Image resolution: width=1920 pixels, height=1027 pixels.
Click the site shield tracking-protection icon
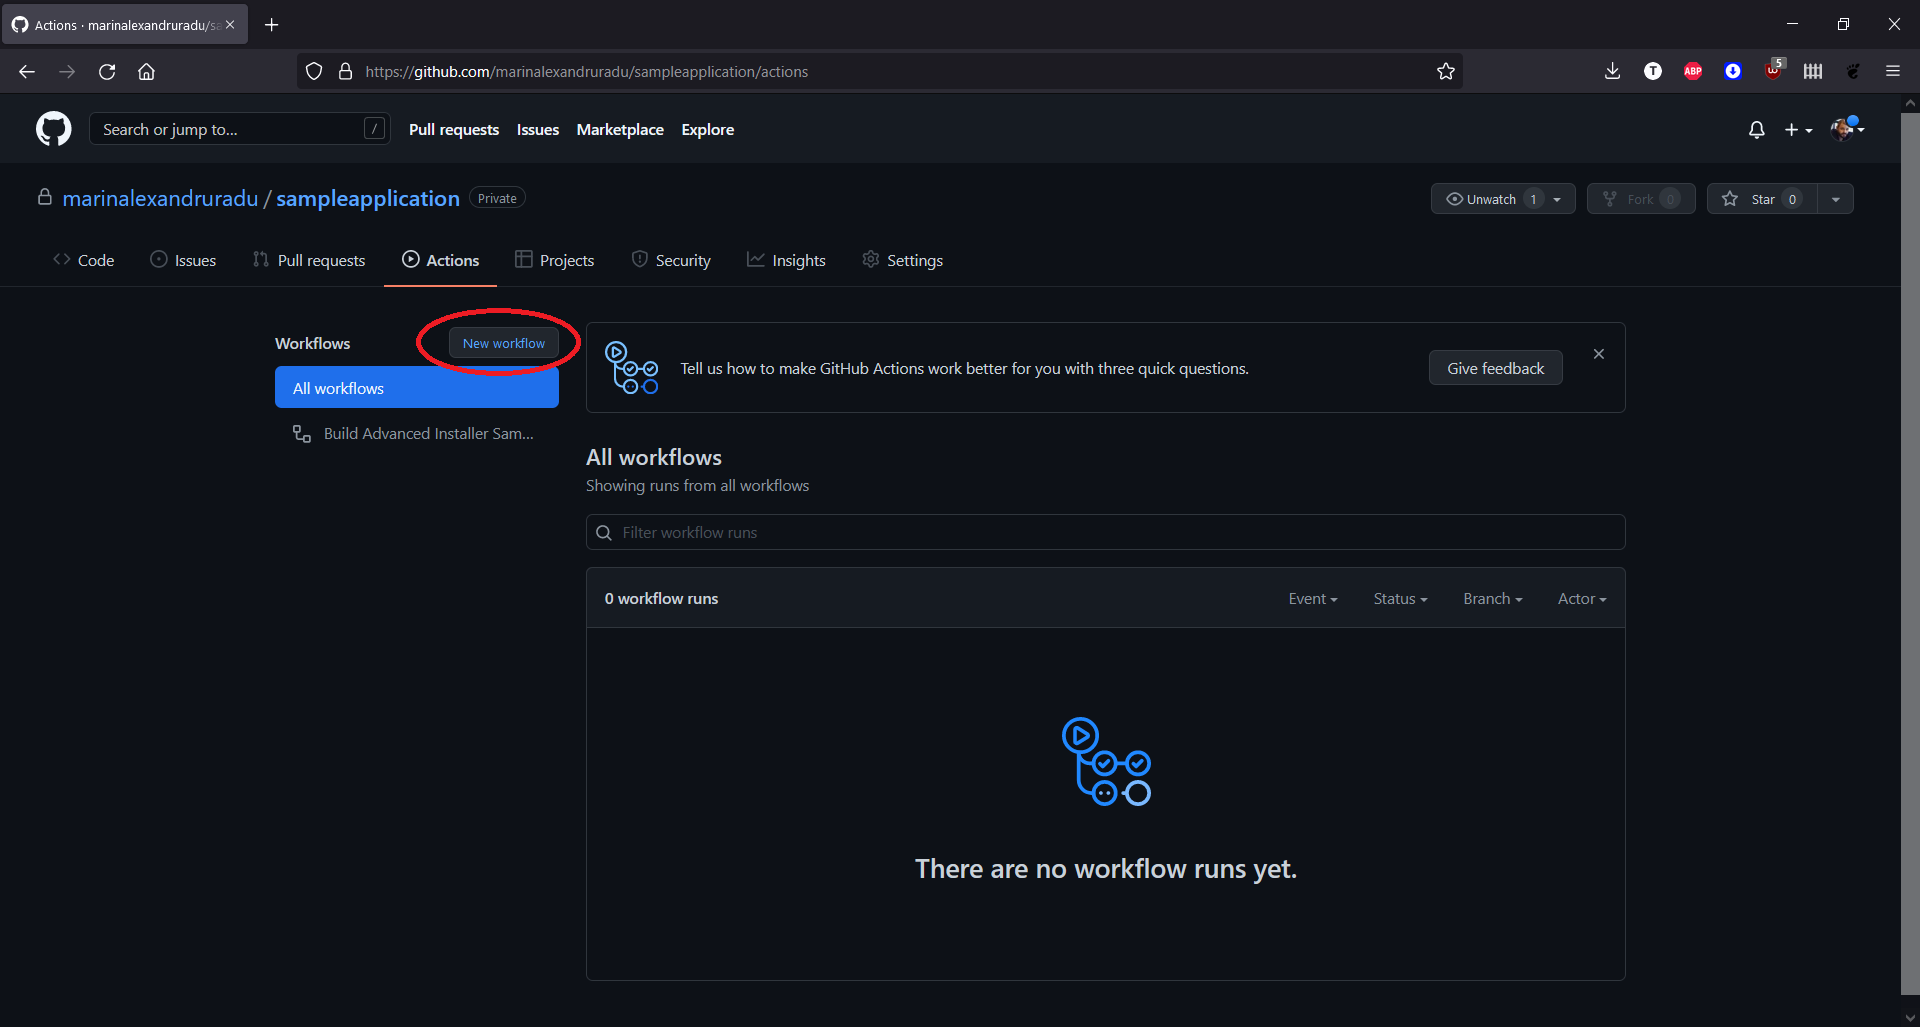click(x=314, y=71)
